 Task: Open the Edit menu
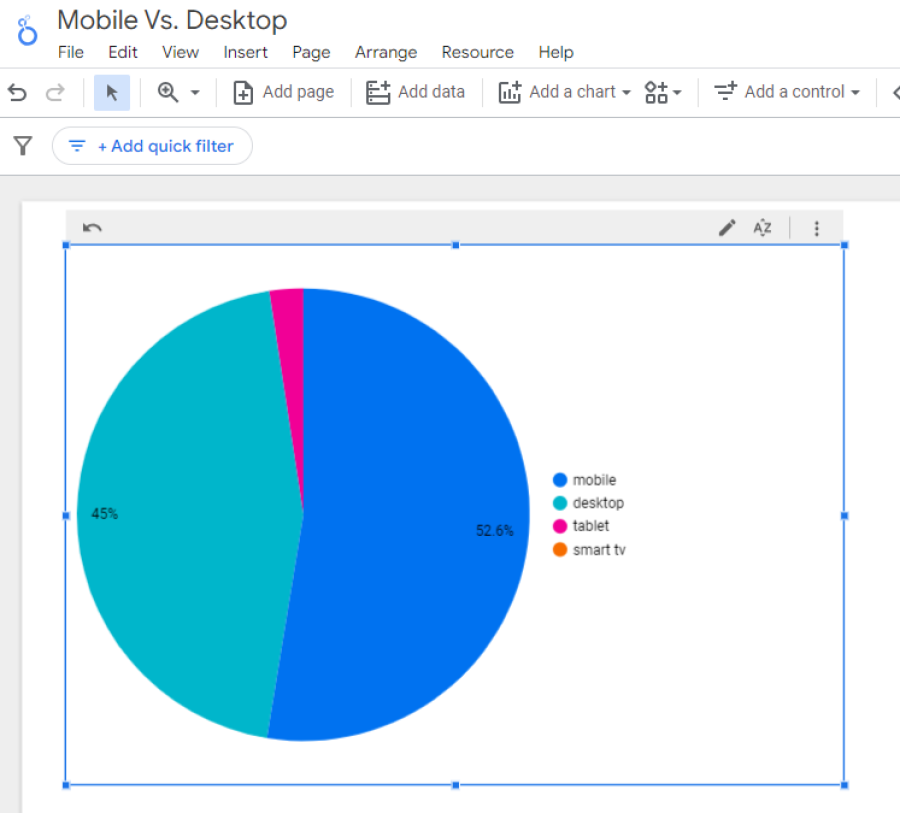point(123,52)
